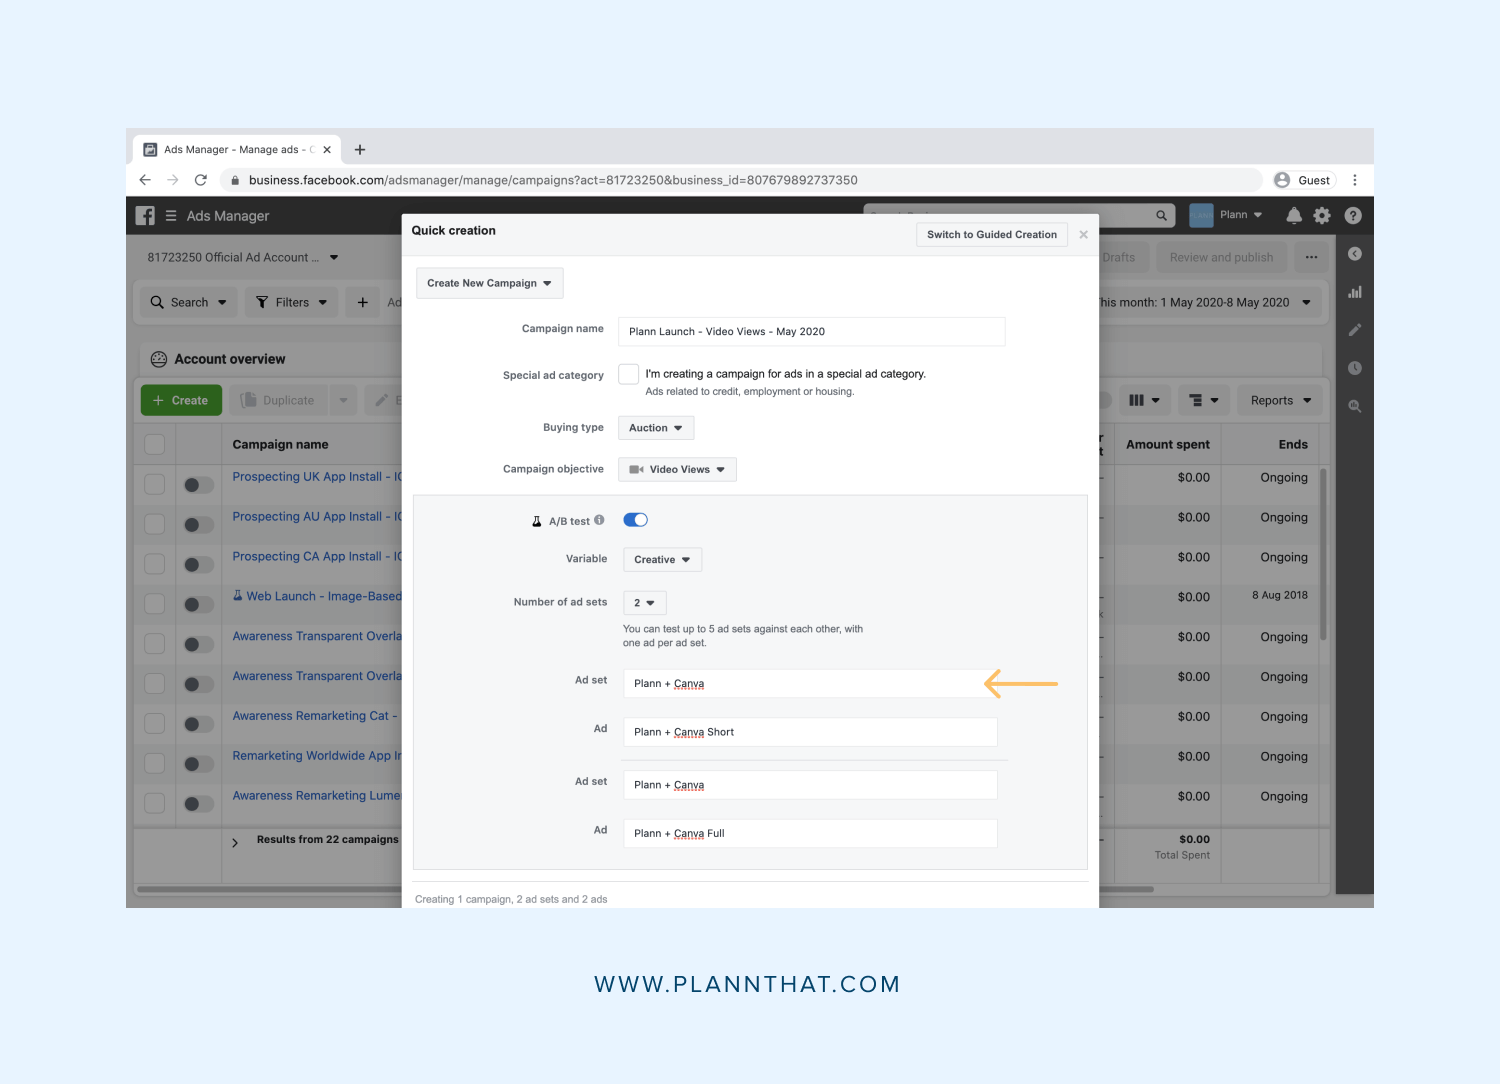
Task: Collapse the right sidebar arrow icon
Action: click(1355, 254)
